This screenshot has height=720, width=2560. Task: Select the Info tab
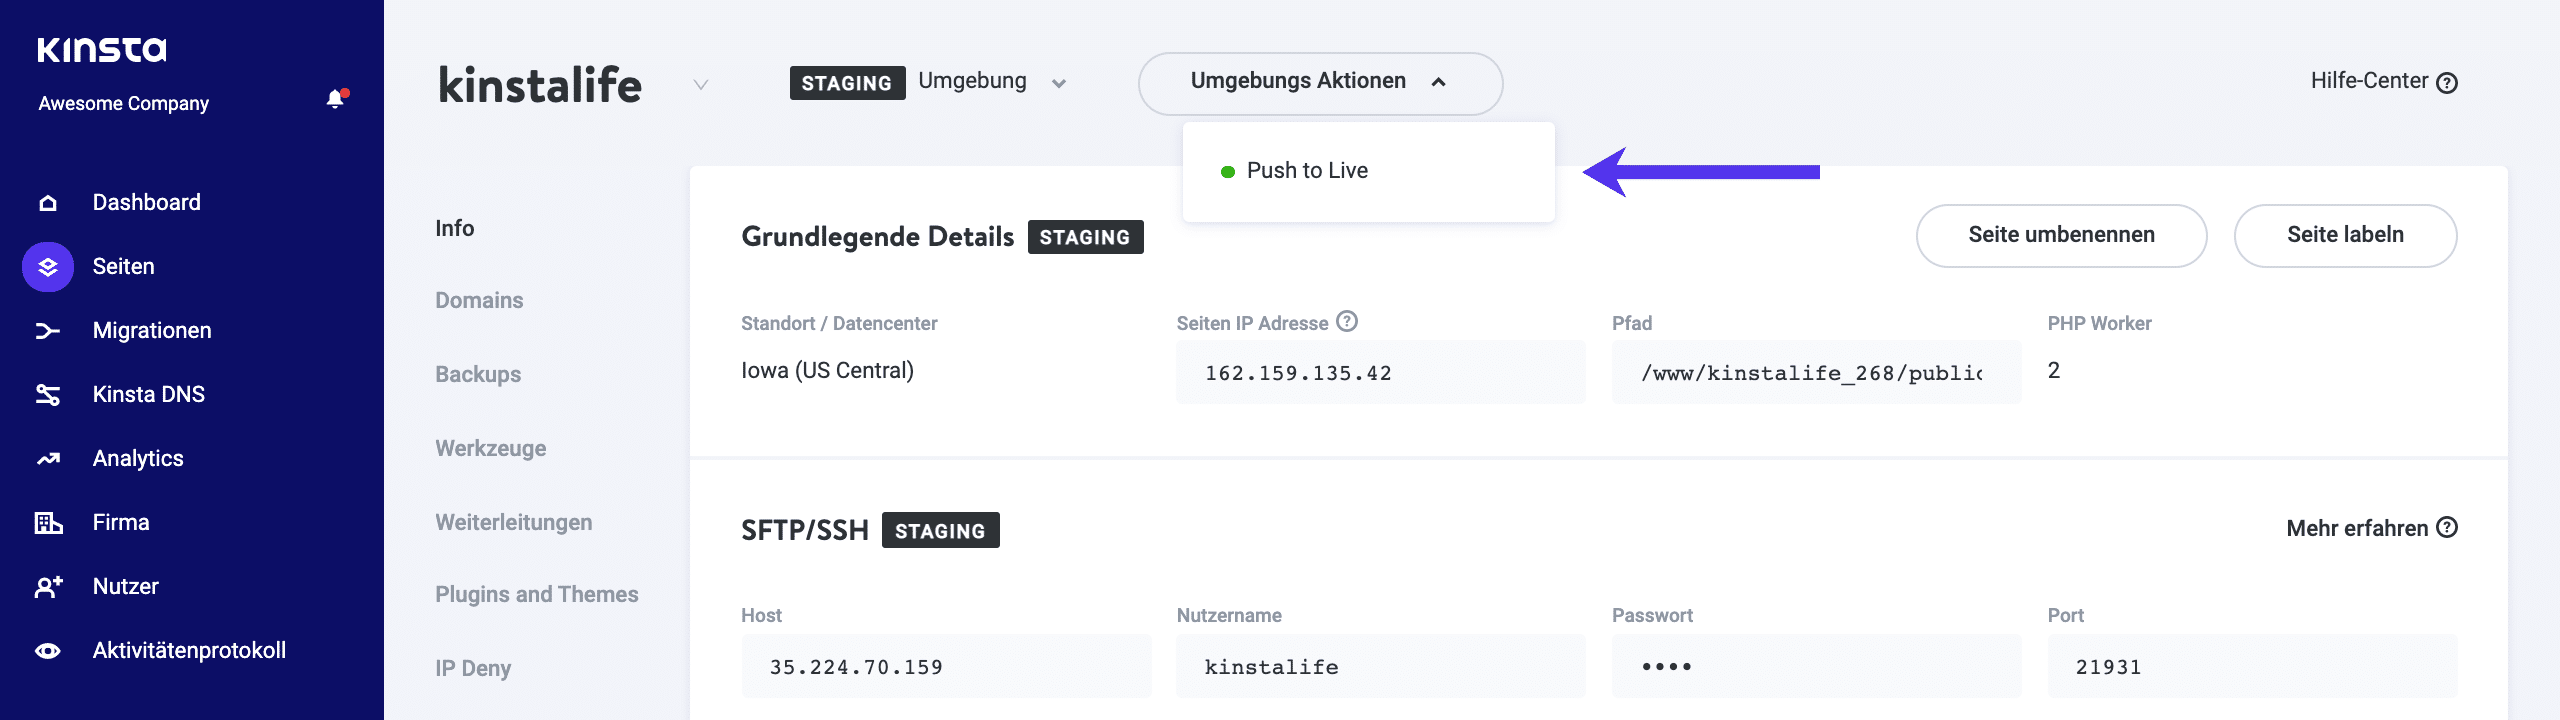454,228
